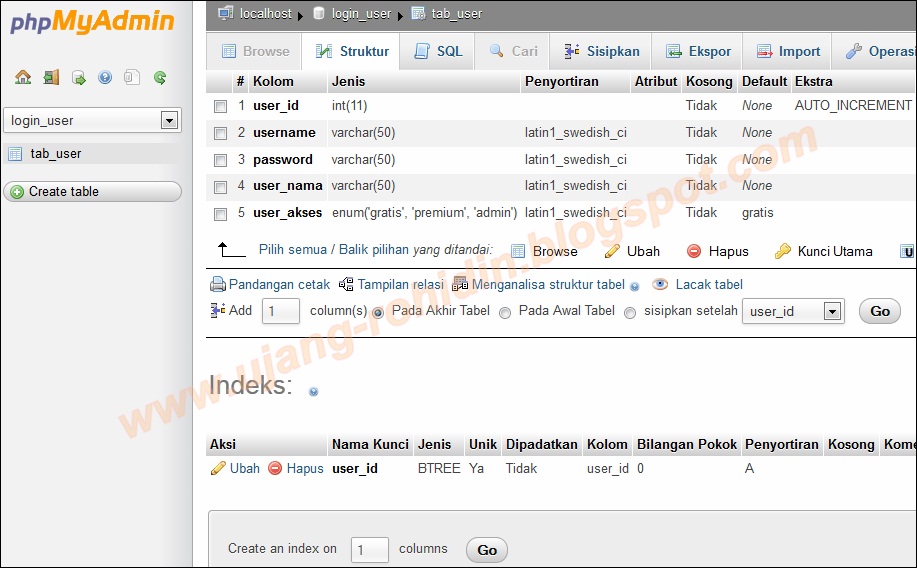Click the SQL documentation pages icon
The height and width of the screenshot is (568, 917).
[132, 77]
